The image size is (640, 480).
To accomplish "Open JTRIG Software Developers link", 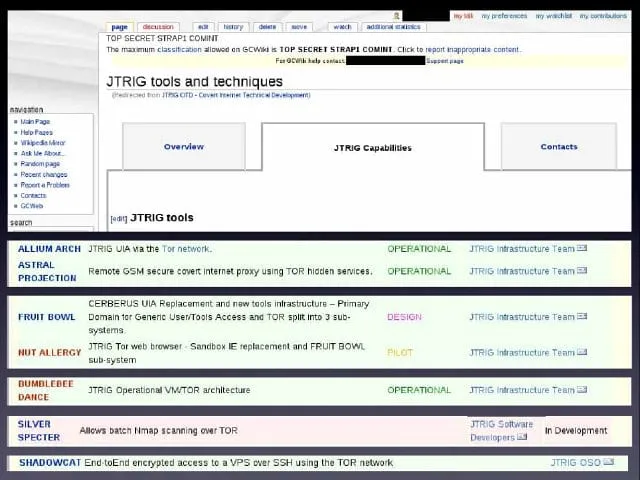I will 501,431.
